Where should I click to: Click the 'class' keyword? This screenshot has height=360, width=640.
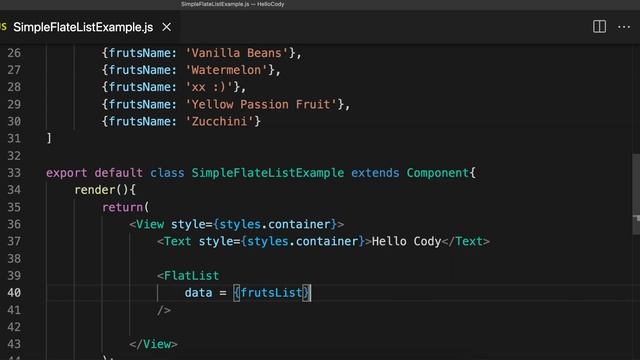pyautogui.click(x=167, y=173)
